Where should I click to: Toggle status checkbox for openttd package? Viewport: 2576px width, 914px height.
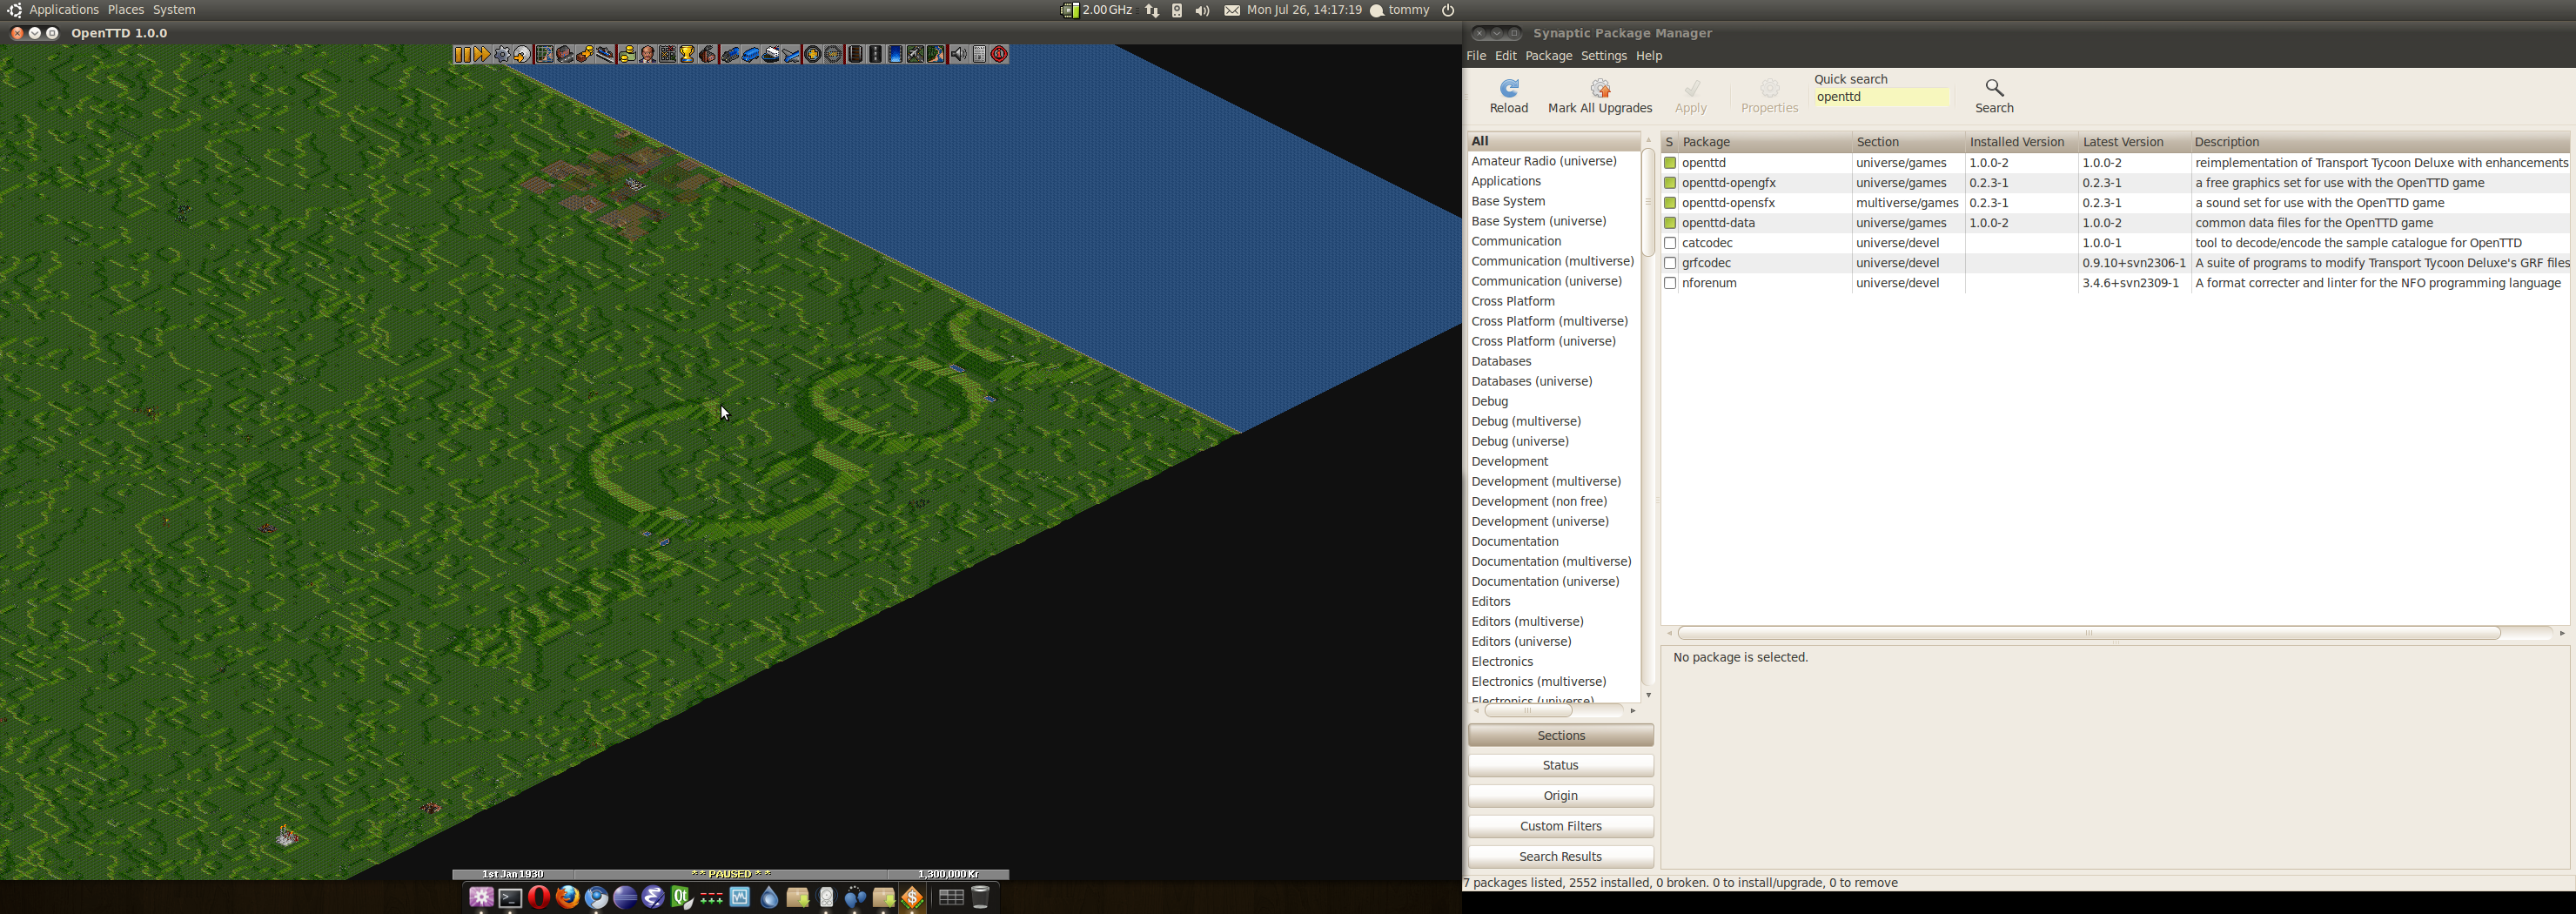pos(1670,163)
